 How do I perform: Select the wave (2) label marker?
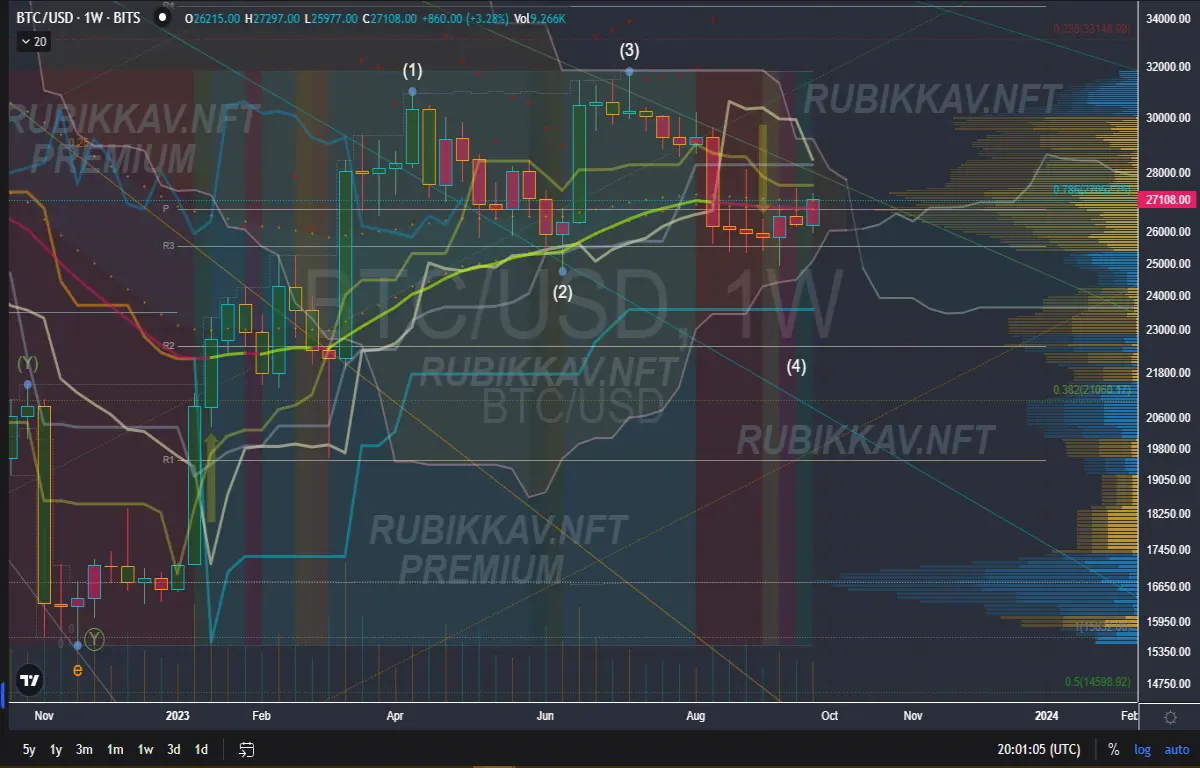pos(563,292)
